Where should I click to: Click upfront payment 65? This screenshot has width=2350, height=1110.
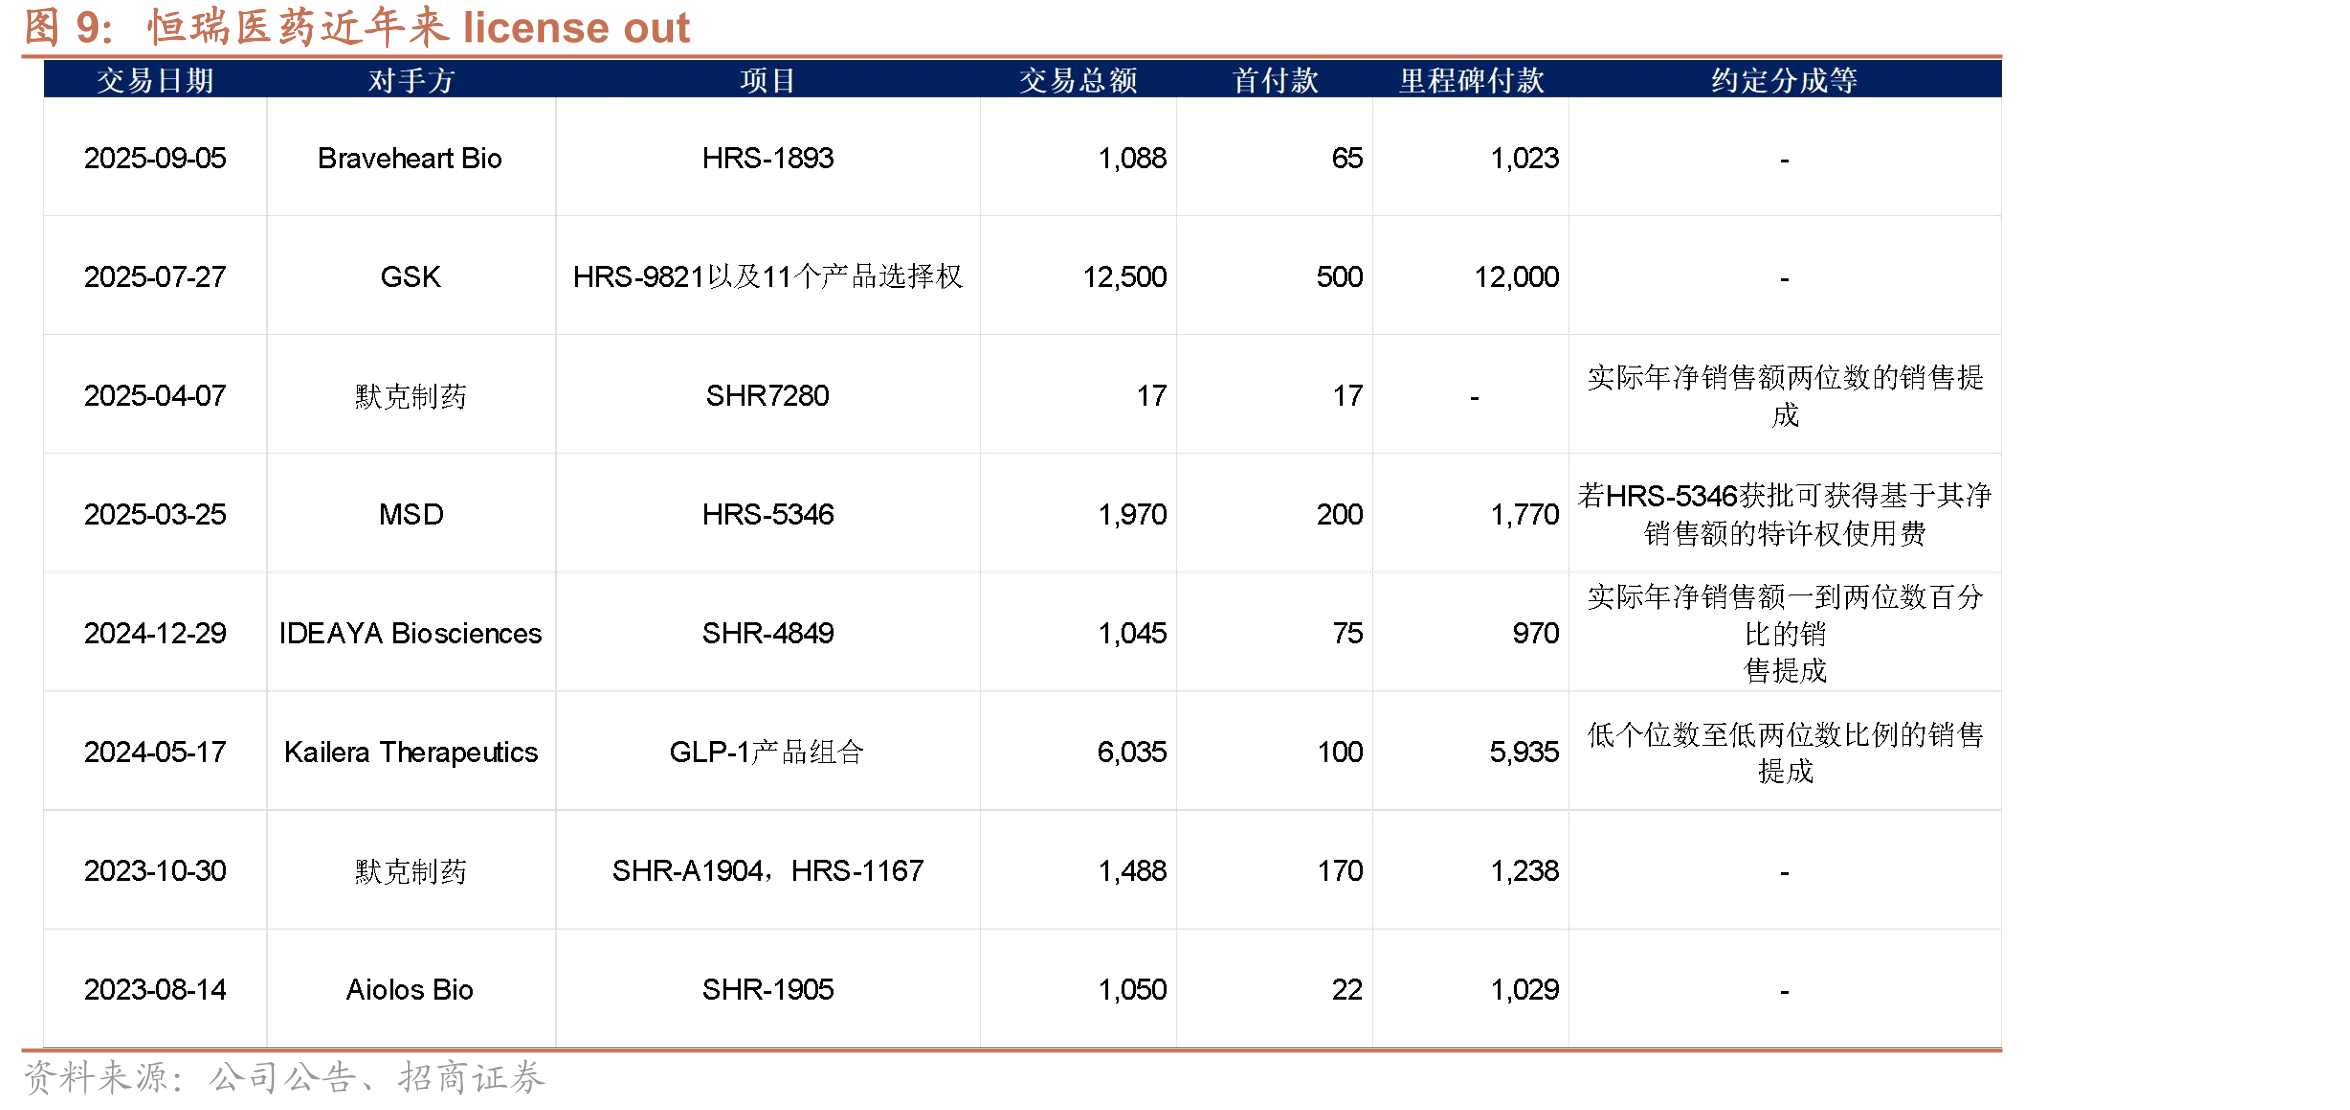1347,158
